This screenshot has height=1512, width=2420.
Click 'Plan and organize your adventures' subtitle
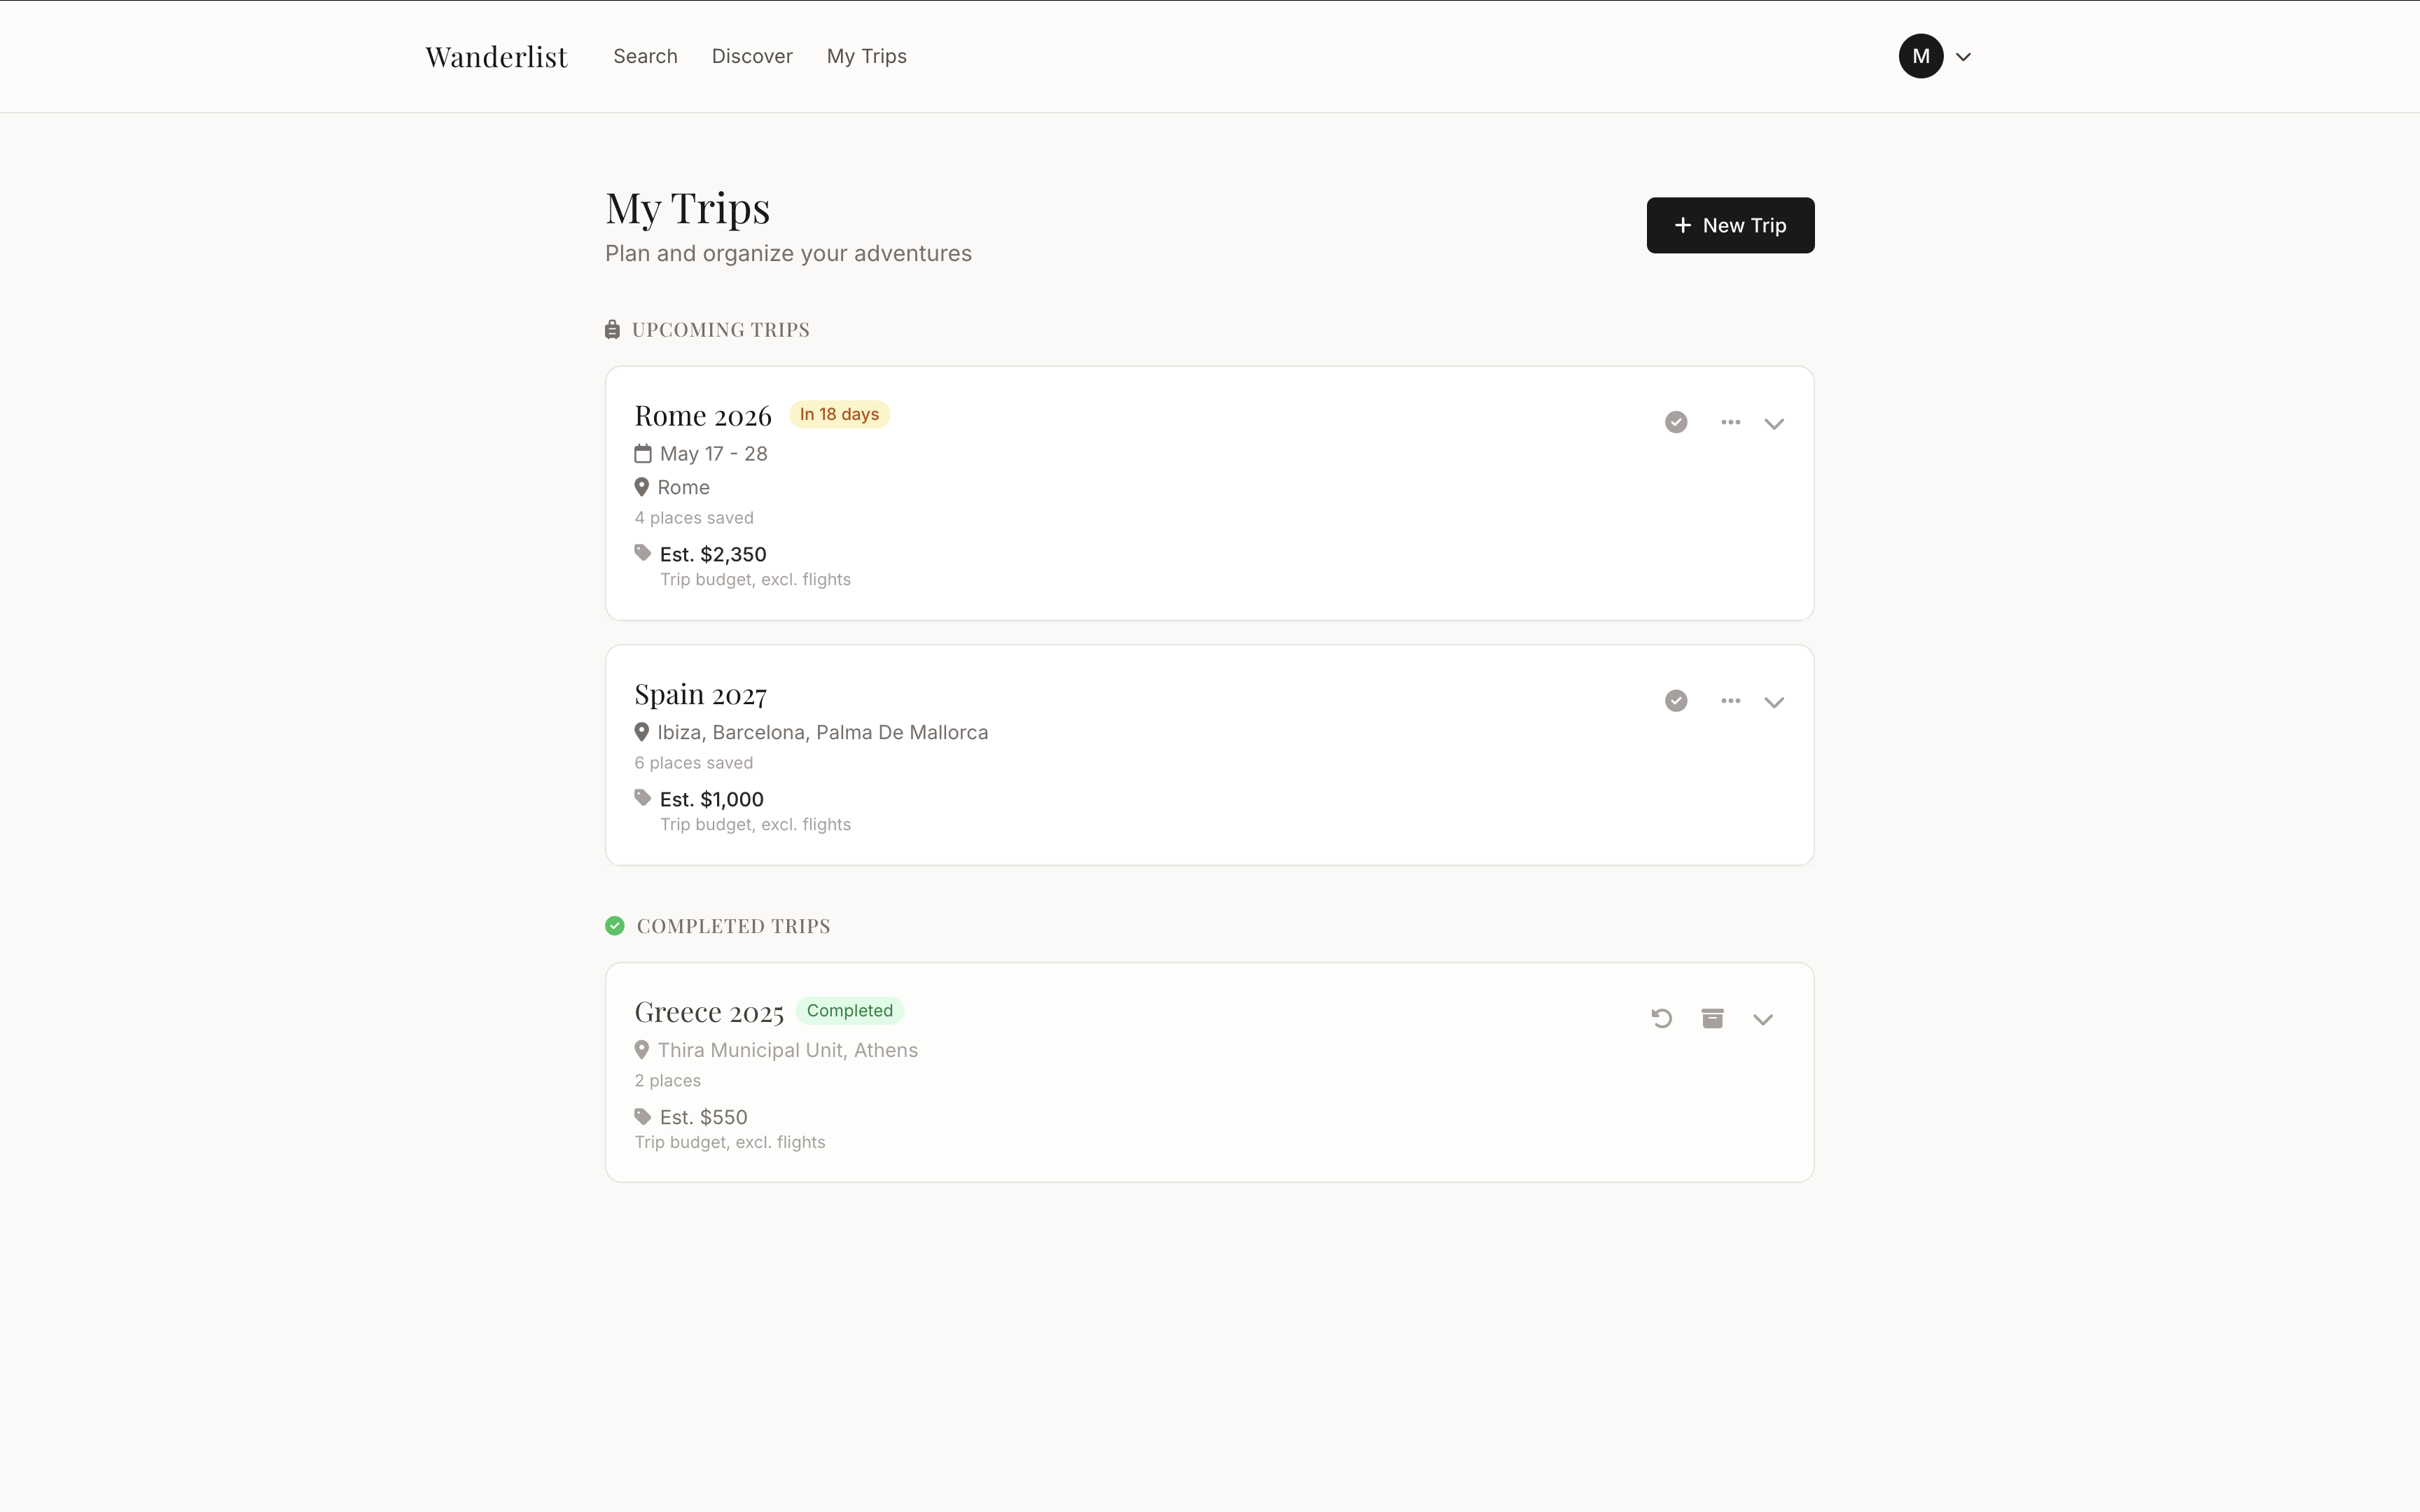788,254
